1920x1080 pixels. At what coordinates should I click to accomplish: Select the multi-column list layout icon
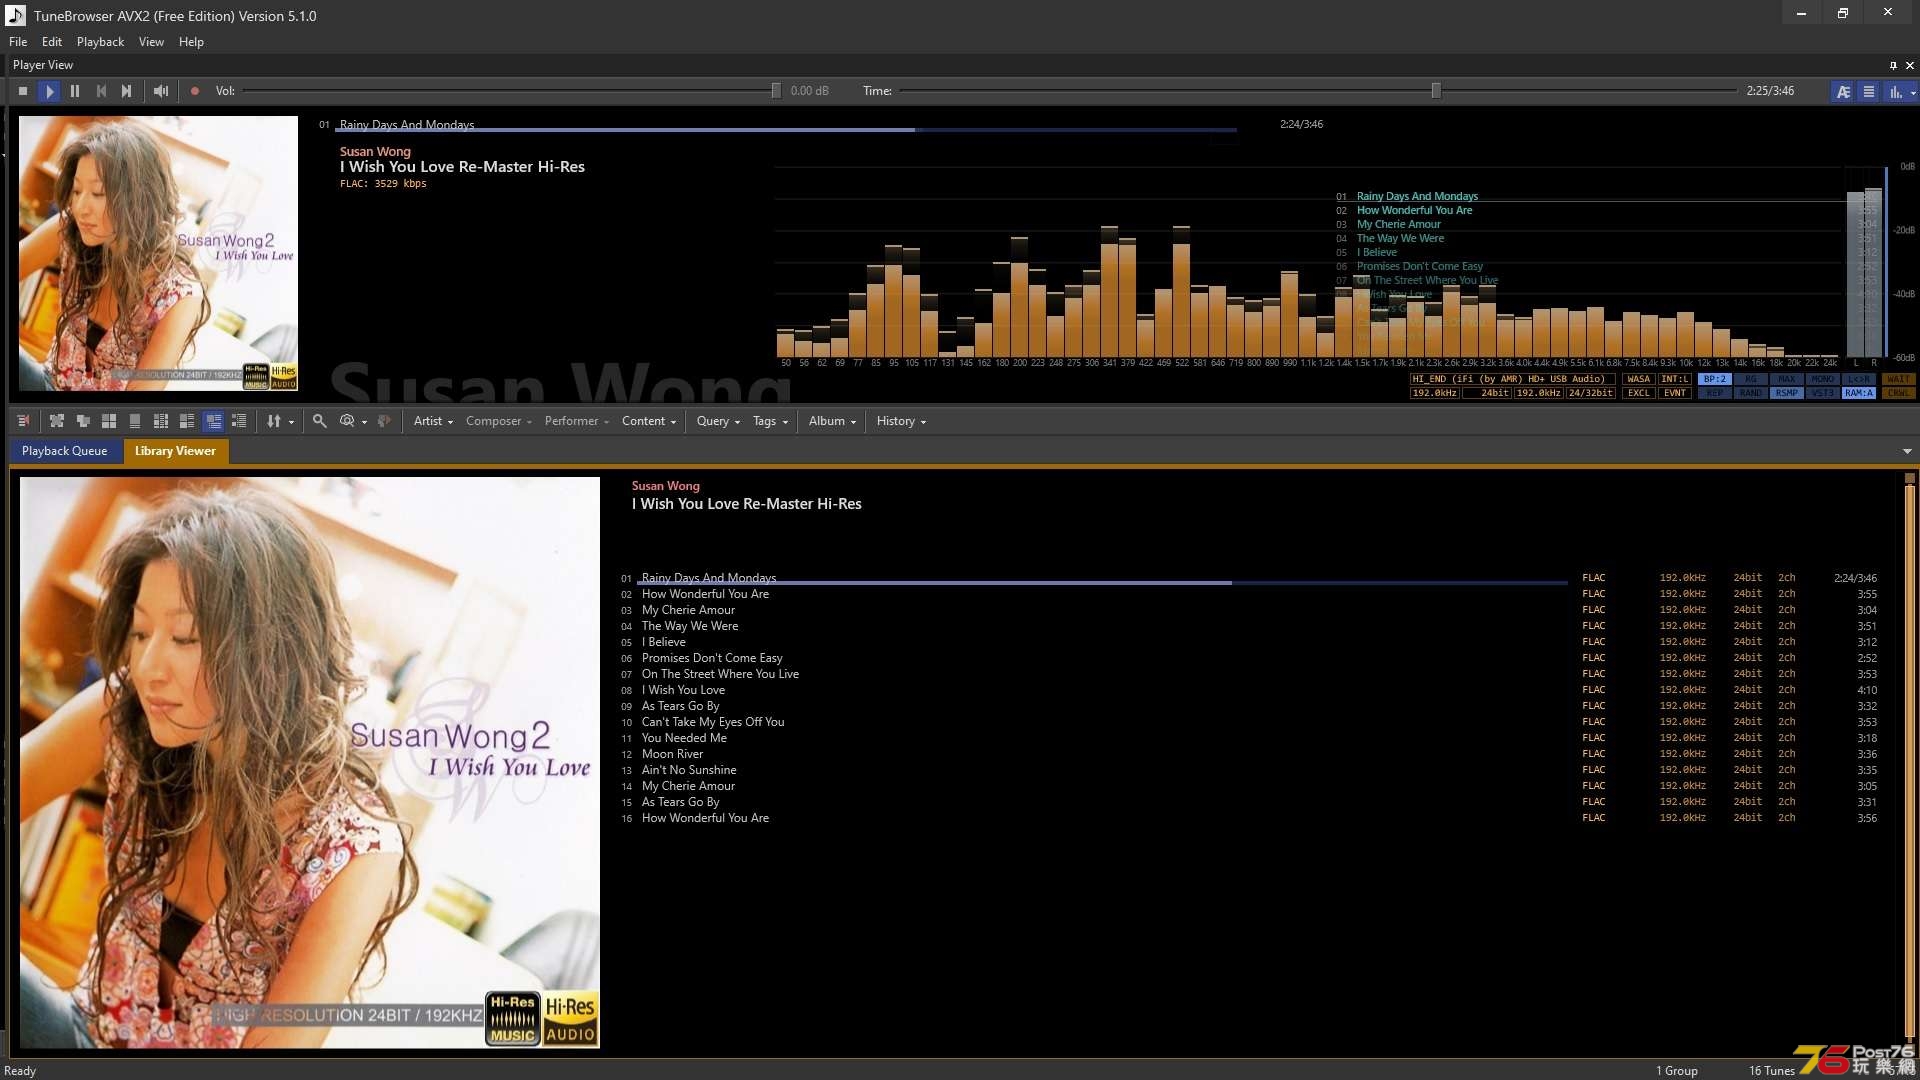(161, 421)
